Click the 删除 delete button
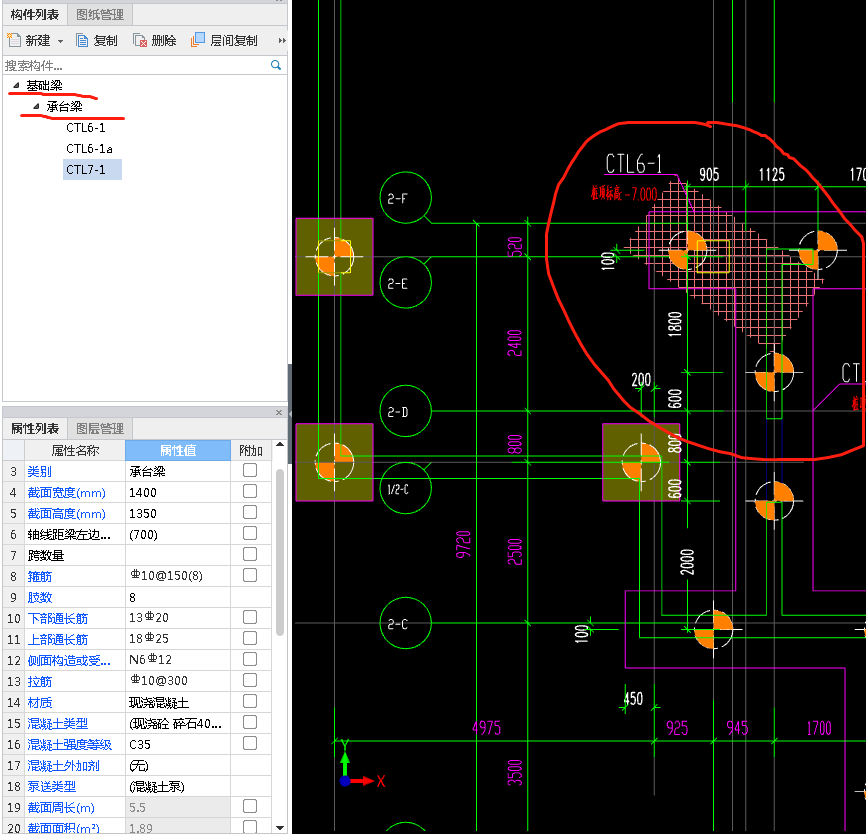866x834 pixels. [x=155, y=40]
